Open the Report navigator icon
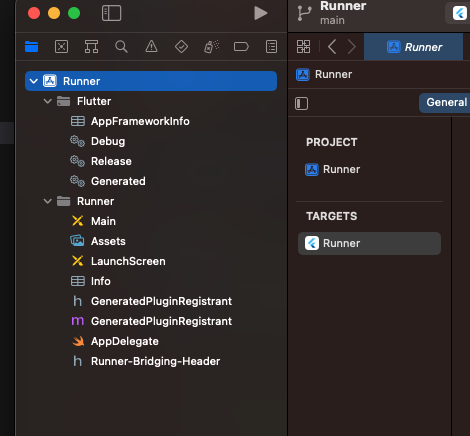 (x=271, y=47)
